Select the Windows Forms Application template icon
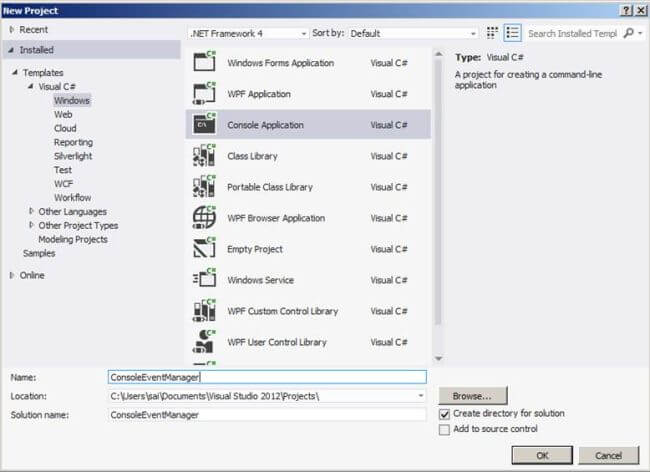This screenshot has height=472, width=650. tap(204, 61)
